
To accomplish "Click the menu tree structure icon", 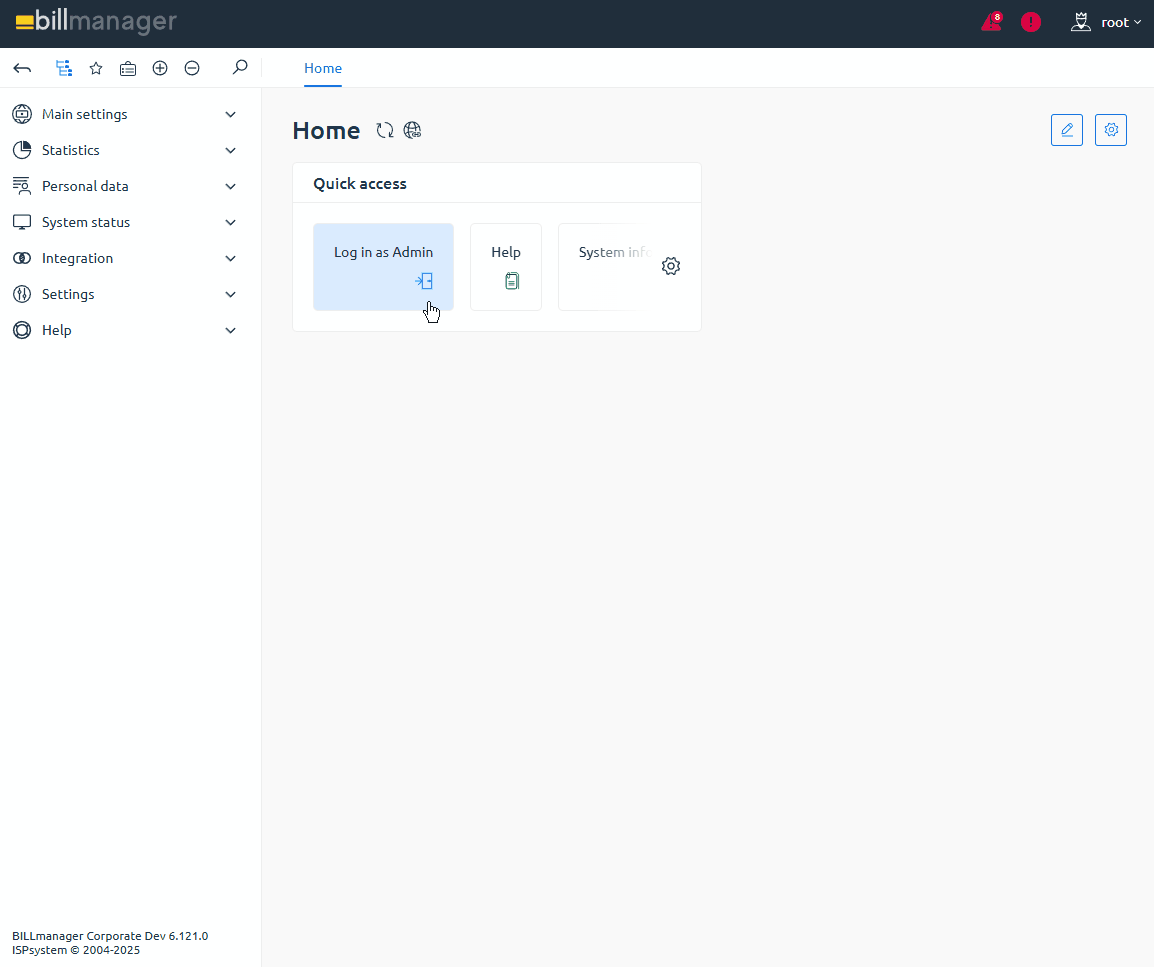I will tap(64, 68).
